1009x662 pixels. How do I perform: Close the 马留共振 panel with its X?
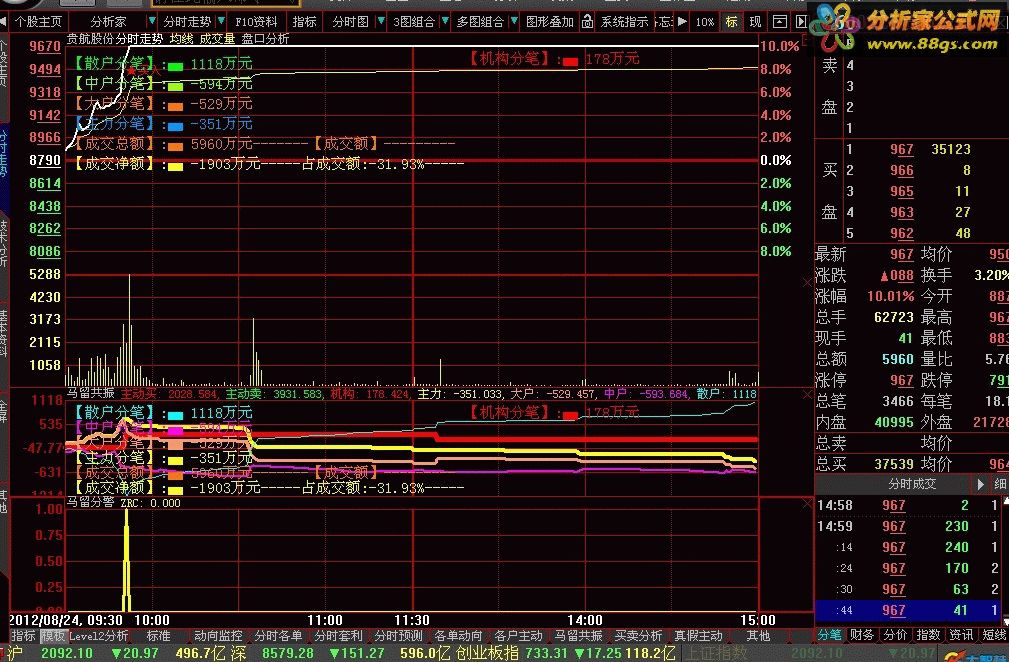[808, 394]
